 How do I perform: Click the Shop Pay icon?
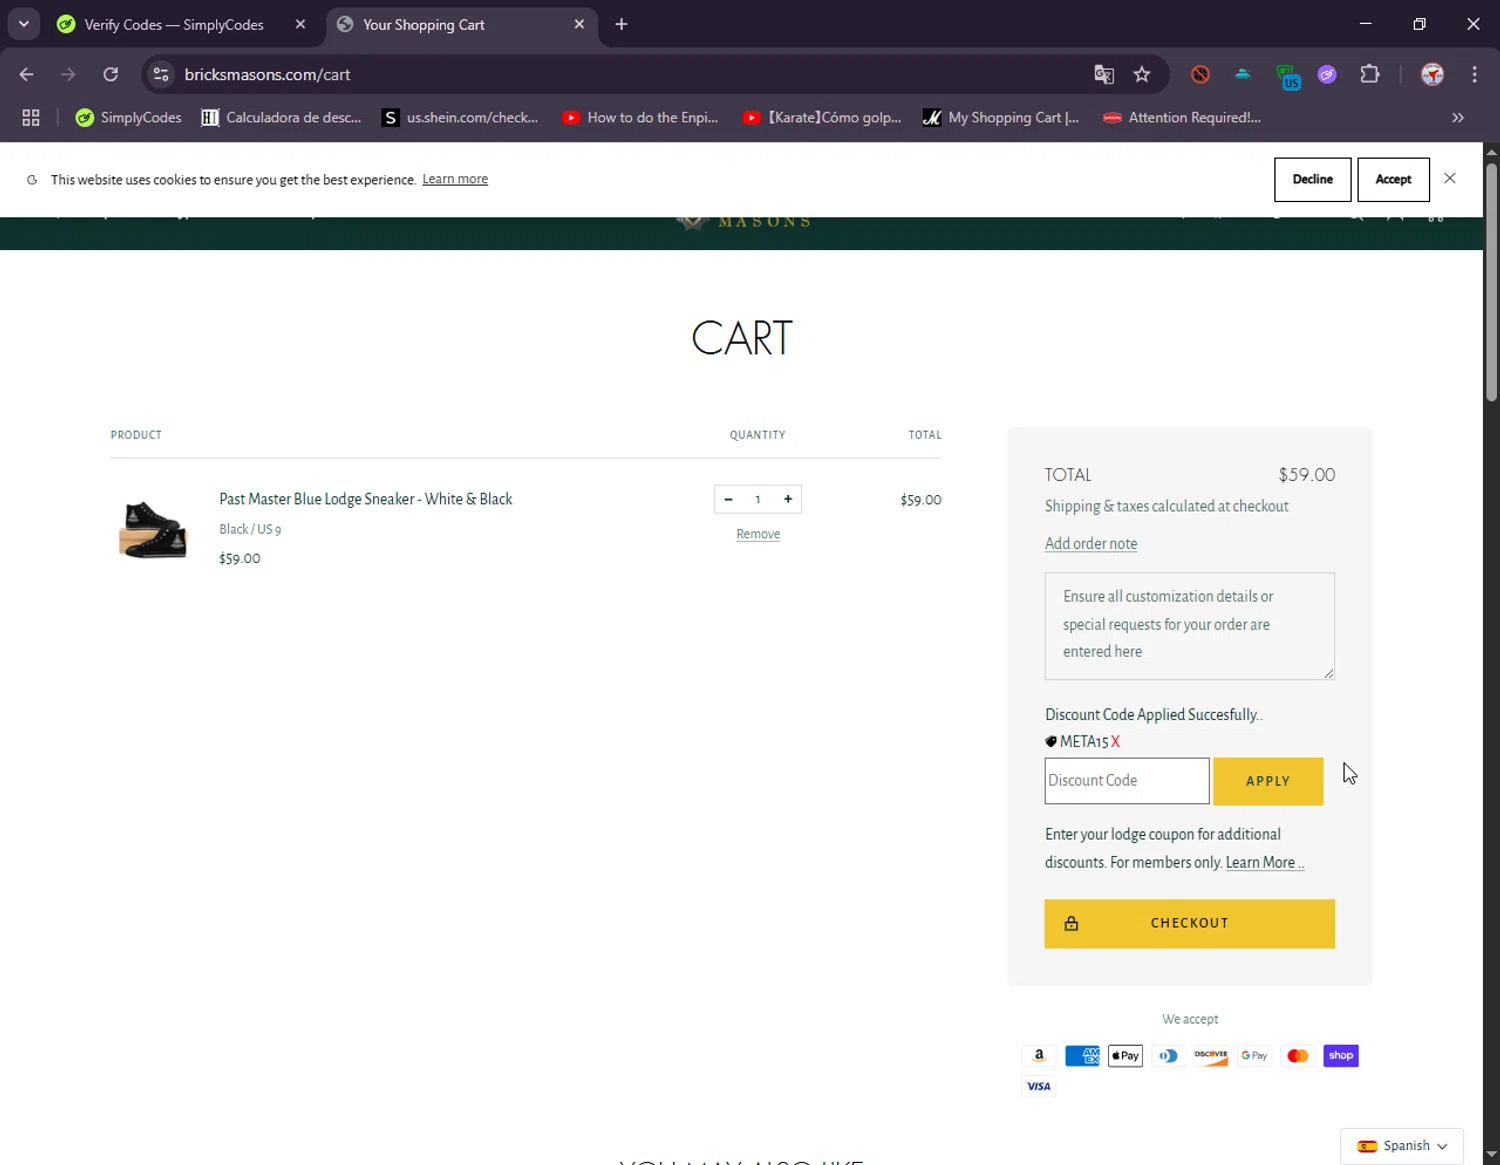[1341, 1056]
